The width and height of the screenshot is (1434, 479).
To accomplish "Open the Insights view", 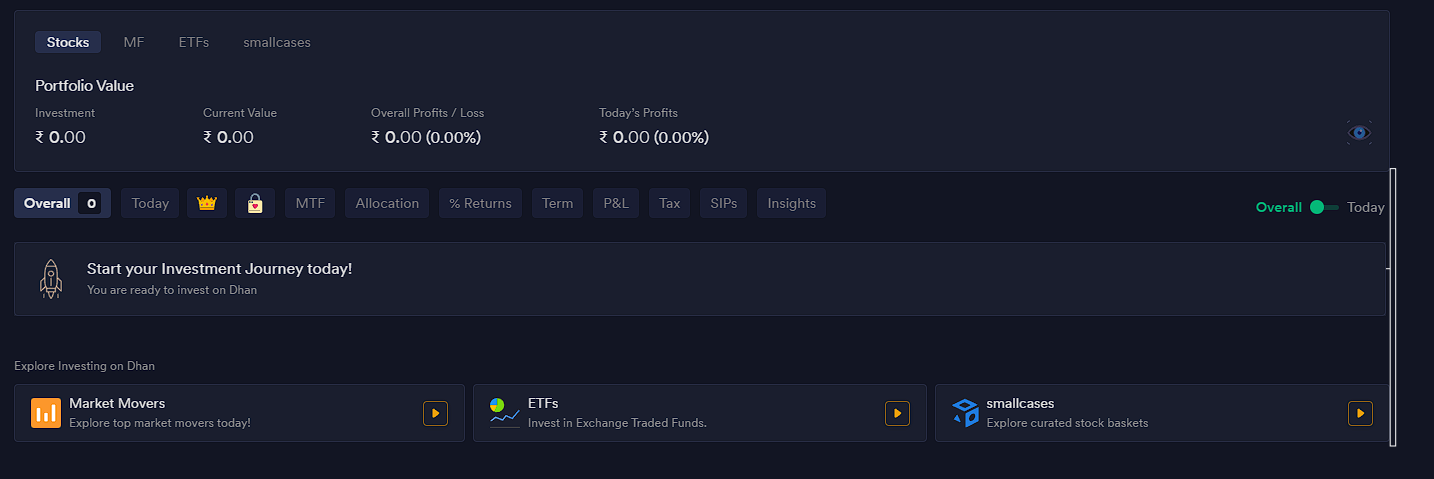I will pyautogui.click(x=792, y=203).
